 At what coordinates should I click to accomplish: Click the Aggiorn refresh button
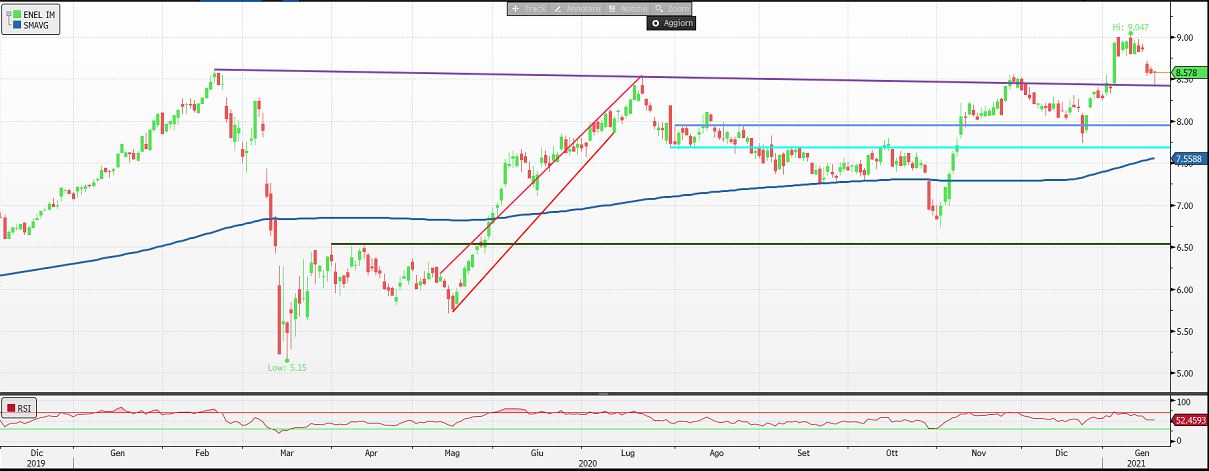[x=671, y=23]
